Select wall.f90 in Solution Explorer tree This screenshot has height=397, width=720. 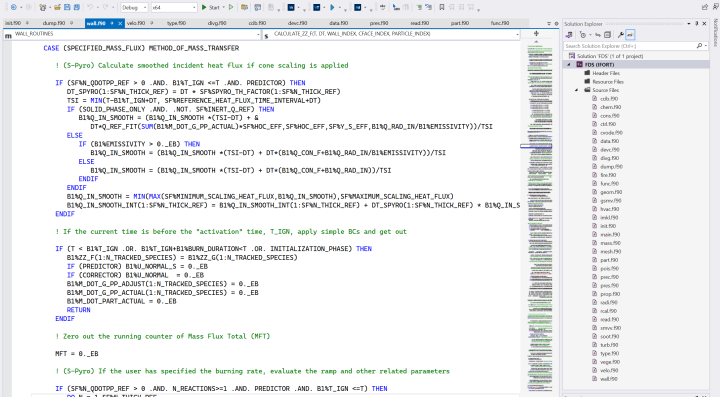click(x=609, y=379)
